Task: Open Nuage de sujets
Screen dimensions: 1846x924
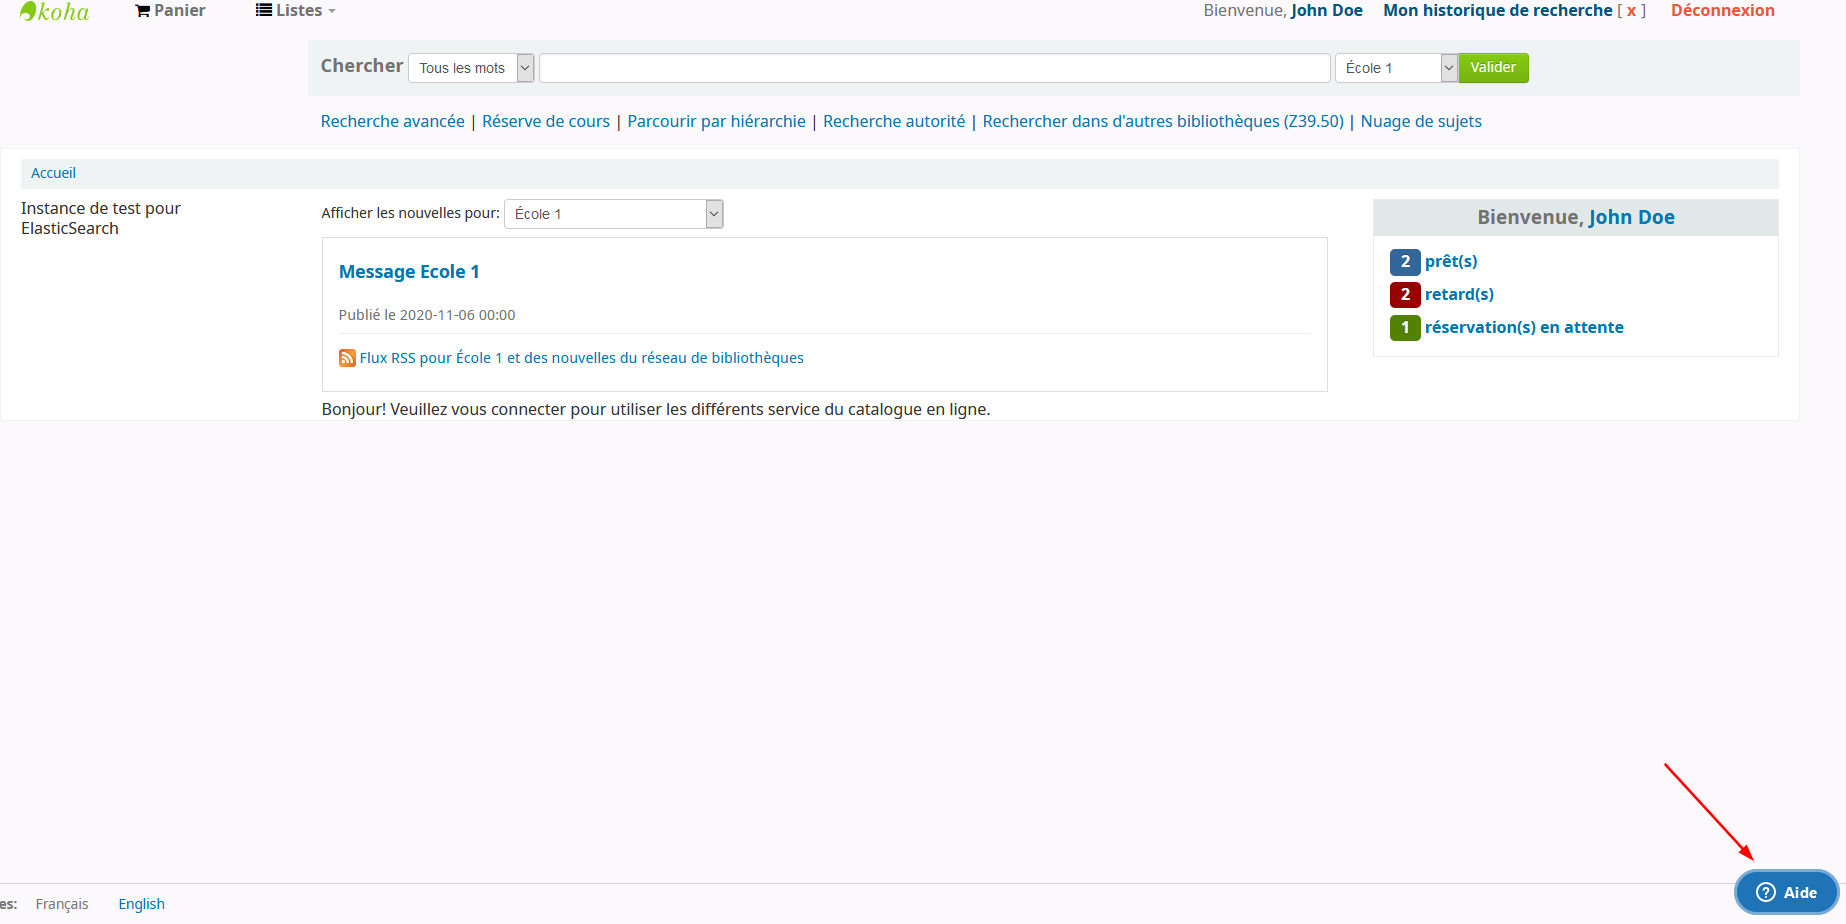Action: (x=1421, y=121)
